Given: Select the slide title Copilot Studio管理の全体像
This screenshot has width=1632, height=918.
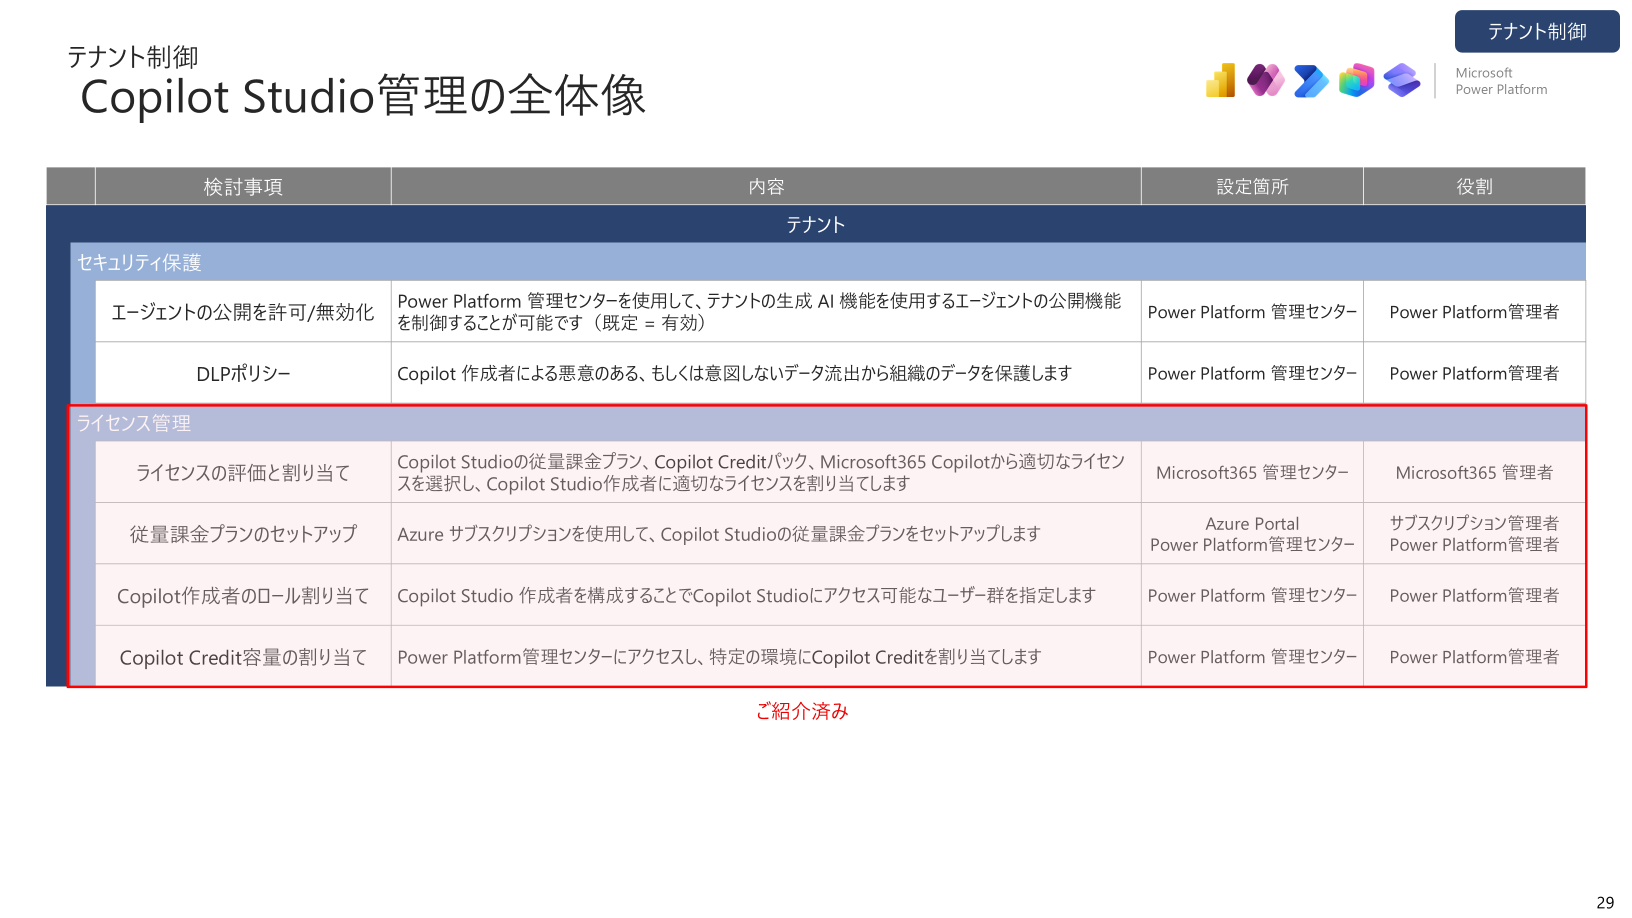Looking at the screenshot, I should [x=363, y=97].
